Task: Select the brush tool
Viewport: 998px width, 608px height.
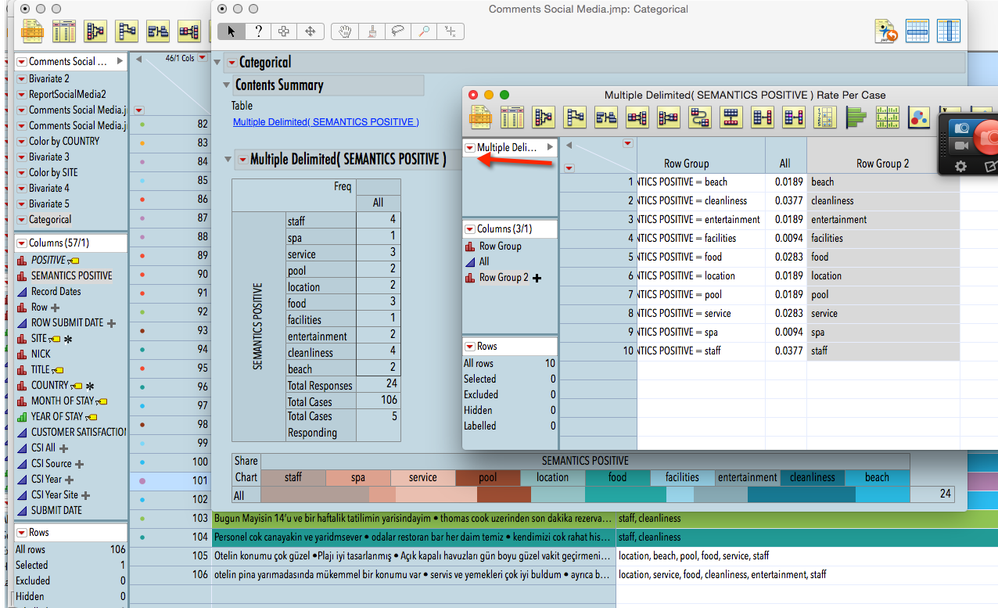Action: point(372,31)
